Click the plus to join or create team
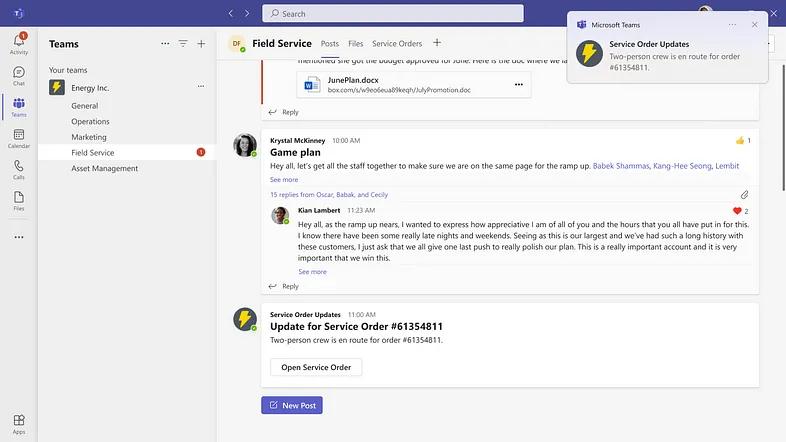This screenshot has width=786, height=442. [201, 44]
